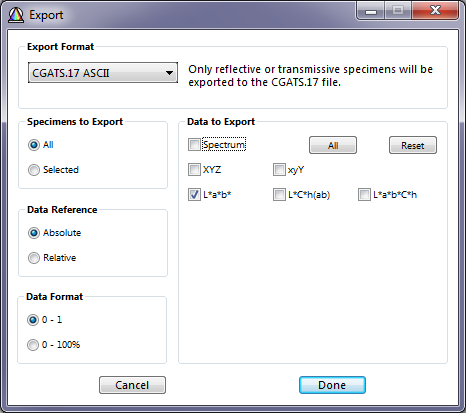This screenshot has width=466, height=413.
Task: Uncheck the L*a*b* checkbox
Action: coord(194,195)
